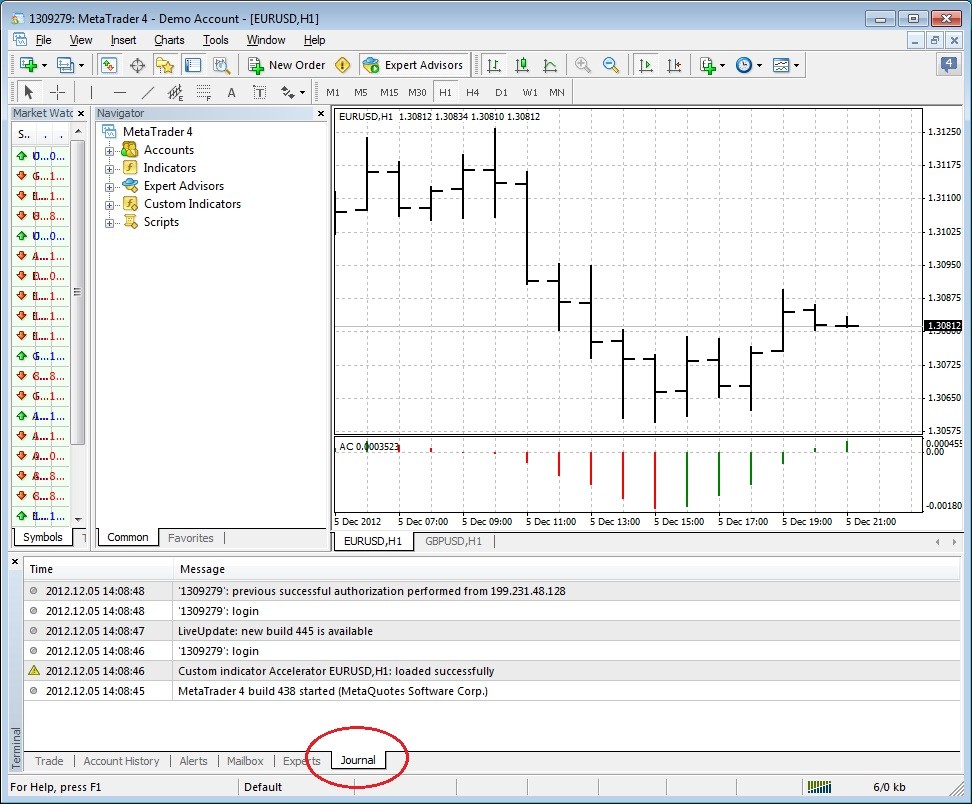Select the cursor arrow tool

28,92
